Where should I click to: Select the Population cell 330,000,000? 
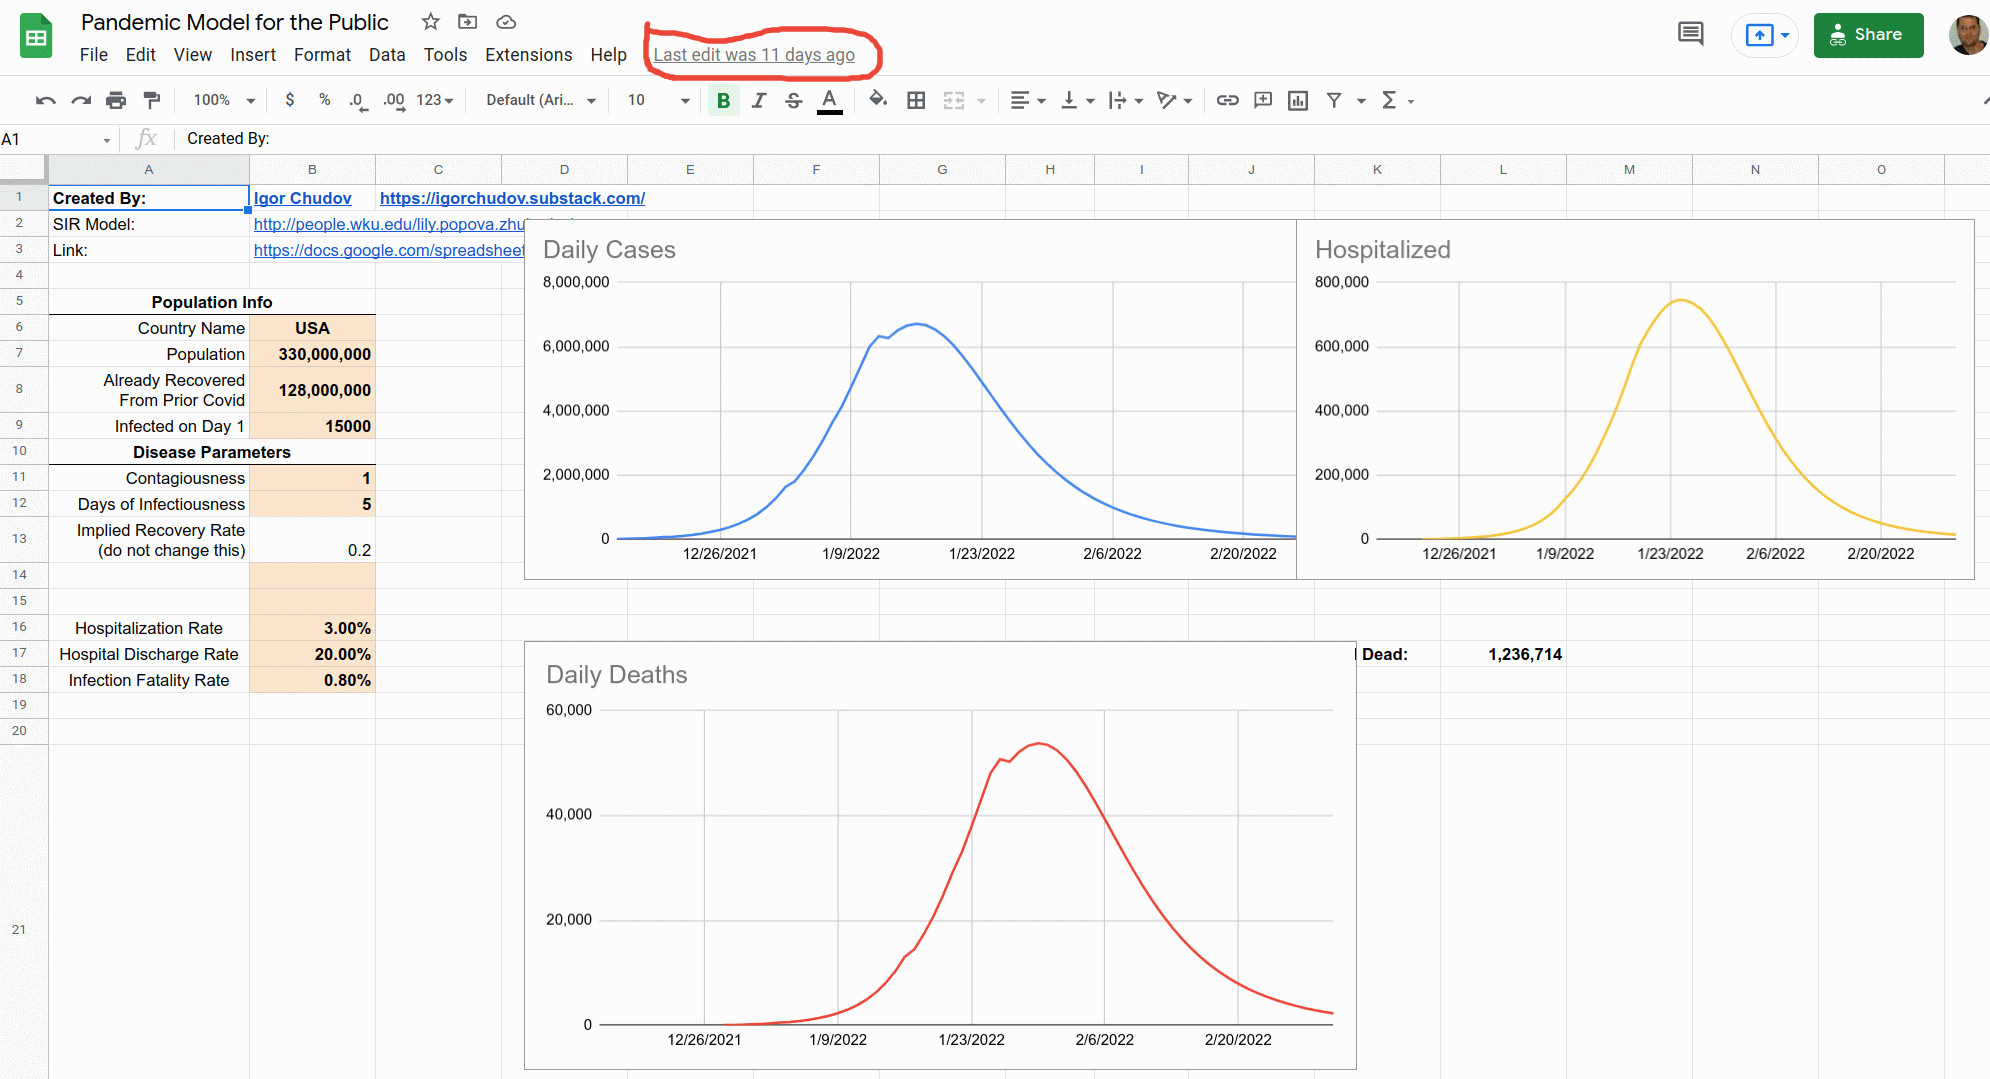click(x=312, y=354)
